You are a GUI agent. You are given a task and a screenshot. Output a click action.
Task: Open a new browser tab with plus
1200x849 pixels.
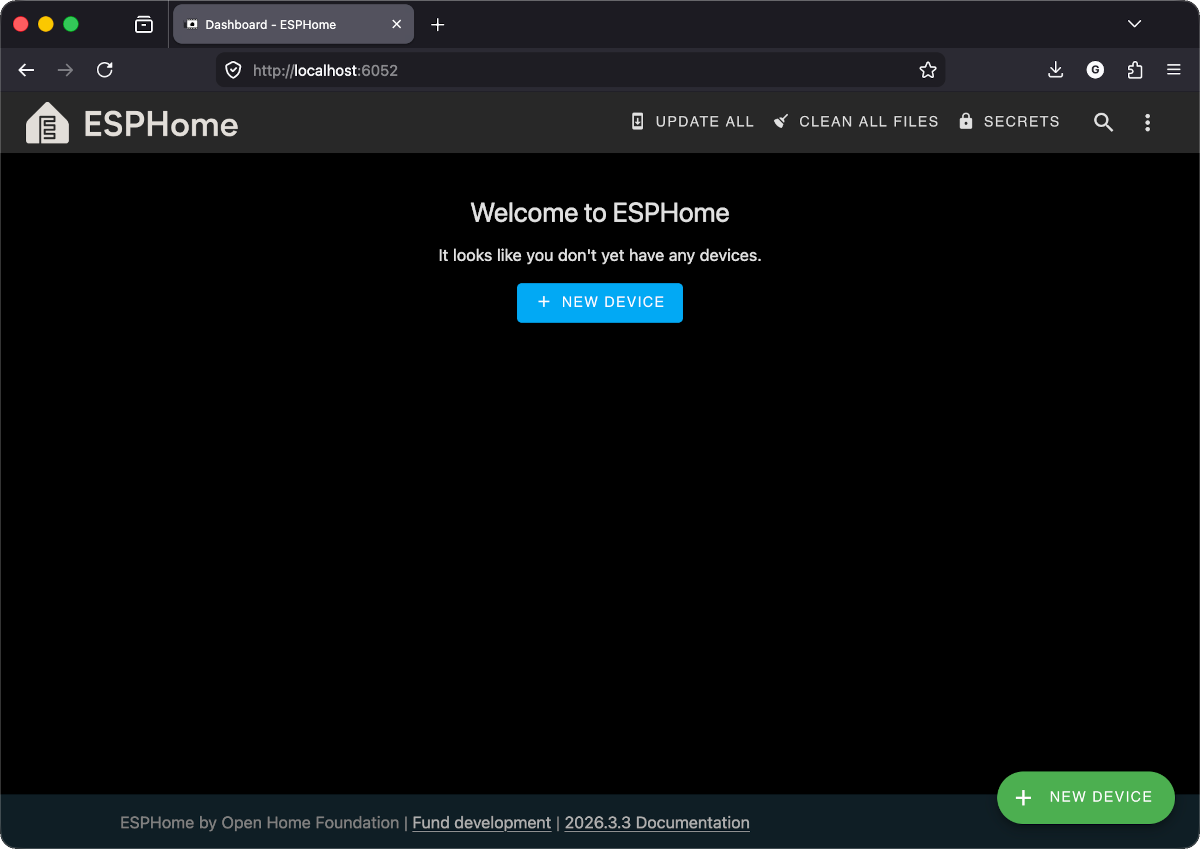point(437,24)
